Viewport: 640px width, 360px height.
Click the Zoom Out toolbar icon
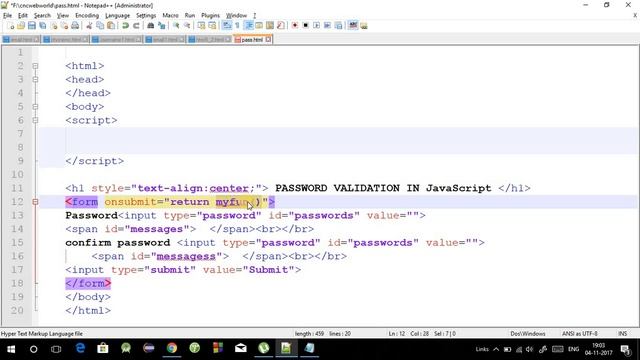pos(187,26)
